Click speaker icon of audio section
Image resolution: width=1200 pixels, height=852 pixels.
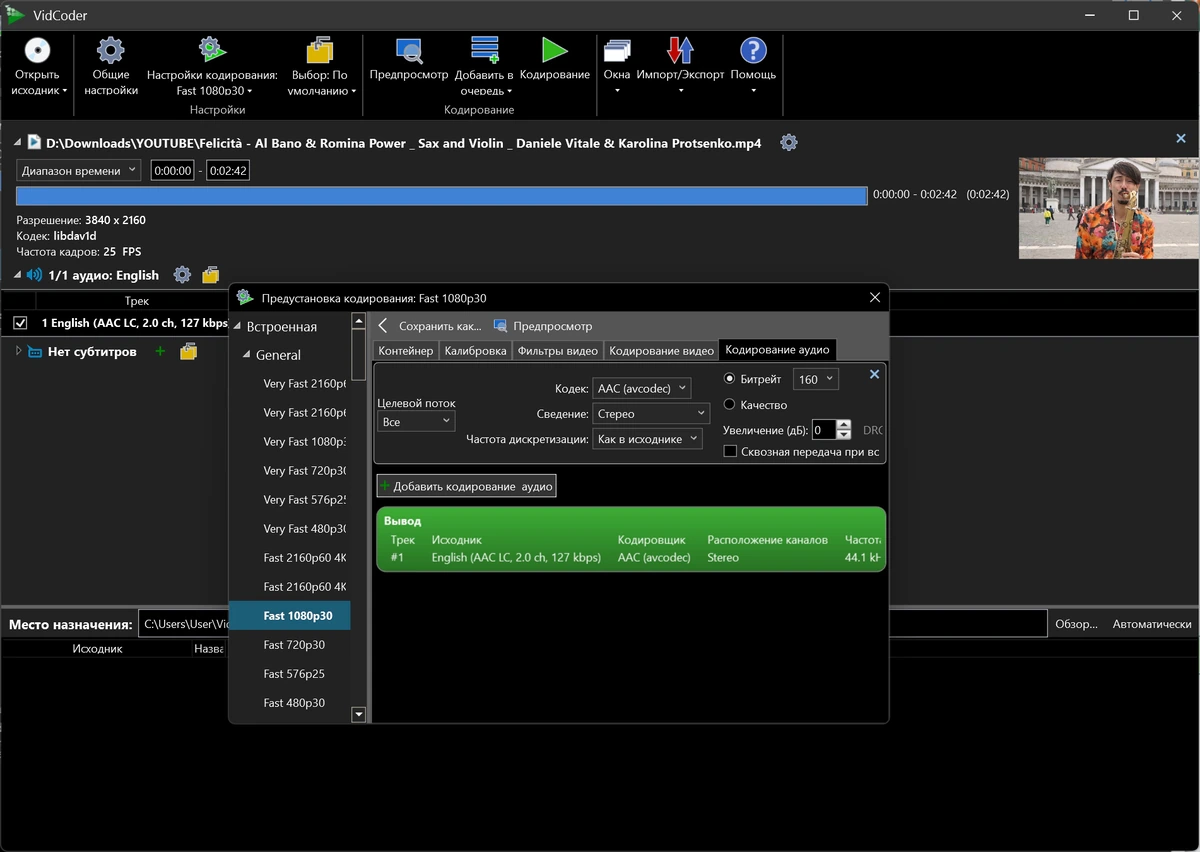click(35, 275)
